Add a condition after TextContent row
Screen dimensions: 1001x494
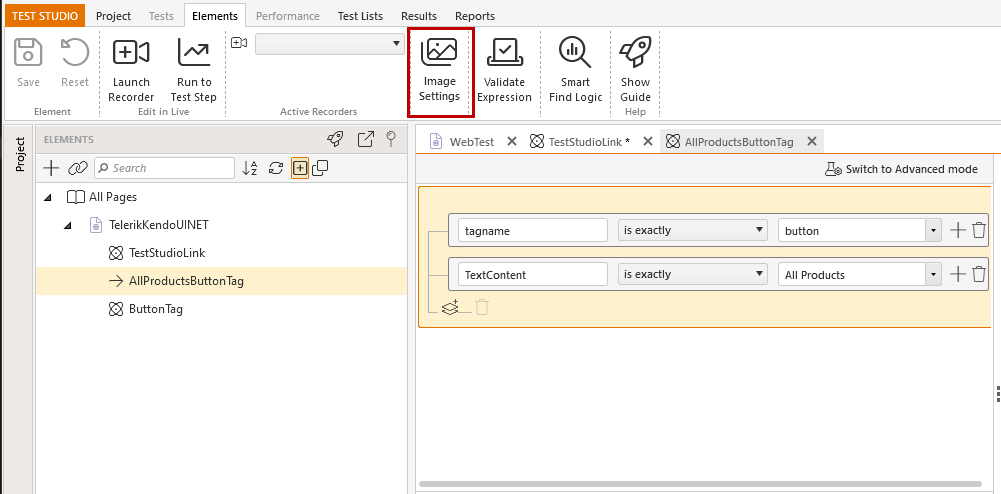click(x=958, y=274)
